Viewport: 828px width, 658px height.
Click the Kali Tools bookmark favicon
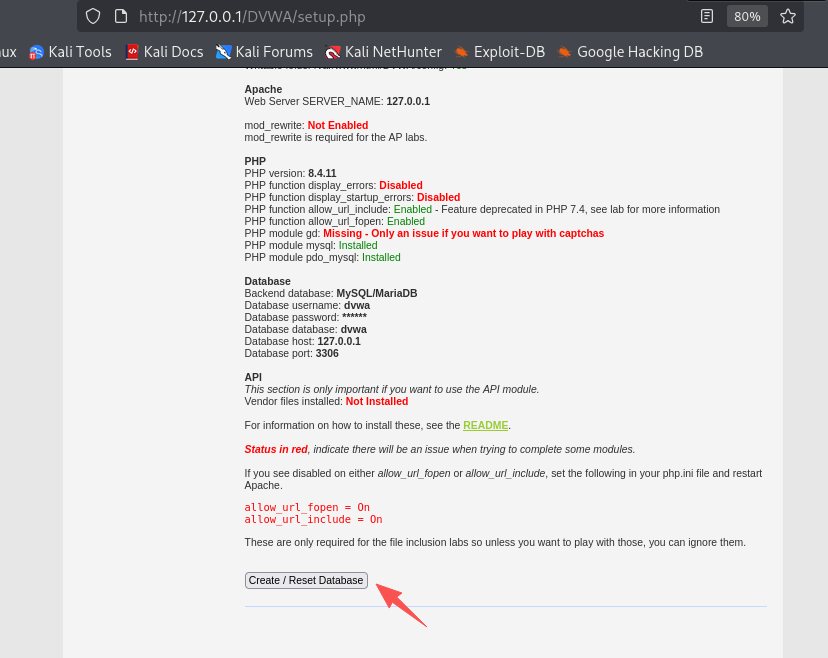[36, 52]
